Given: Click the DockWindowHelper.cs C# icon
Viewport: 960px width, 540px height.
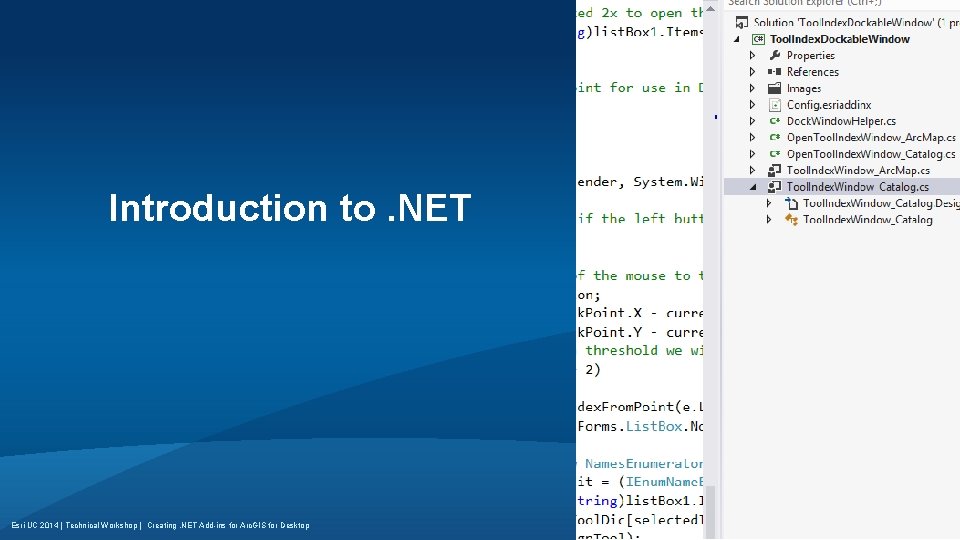Looking at the screenshot, I should (x=774, y=121).
